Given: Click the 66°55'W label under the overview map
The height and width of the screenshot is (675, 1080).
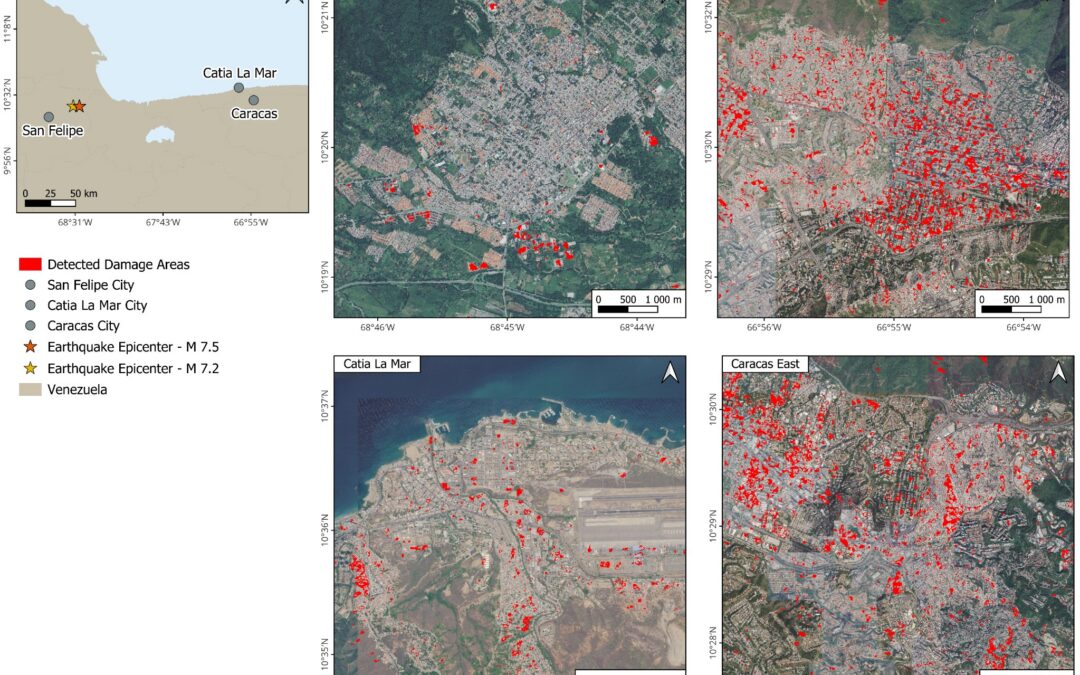Looking at the screenshot, I should tap(251, 222).
